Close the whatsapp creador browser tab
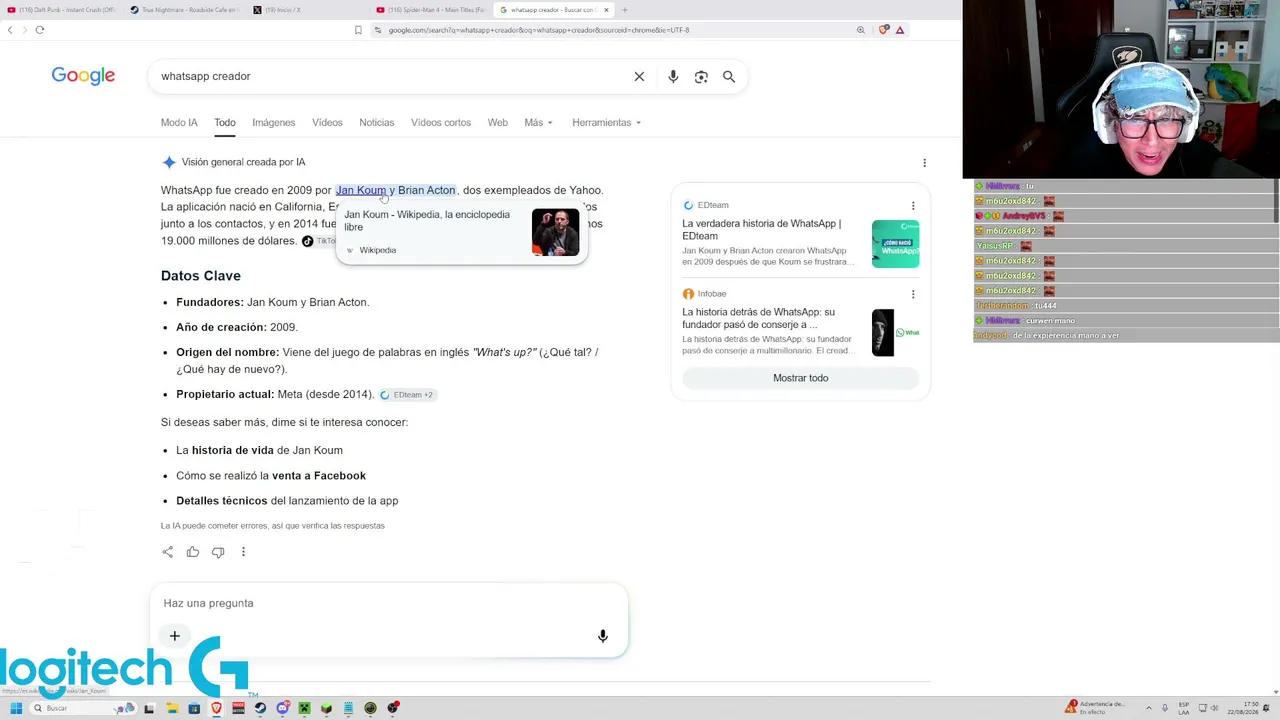 click(606, 10)
